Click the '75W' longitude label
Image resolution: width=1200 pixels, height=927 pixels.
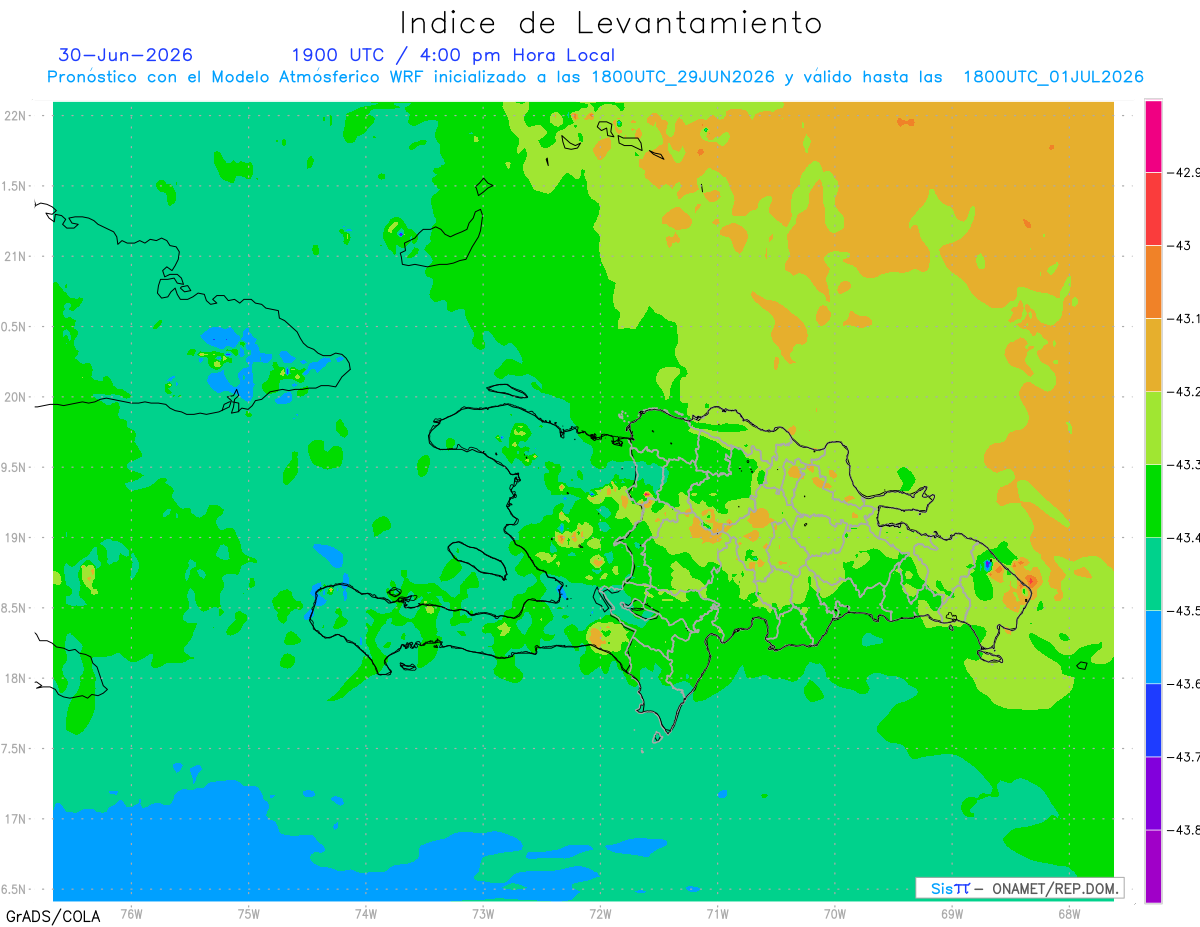pyautogui.click(x=249, y=913)
